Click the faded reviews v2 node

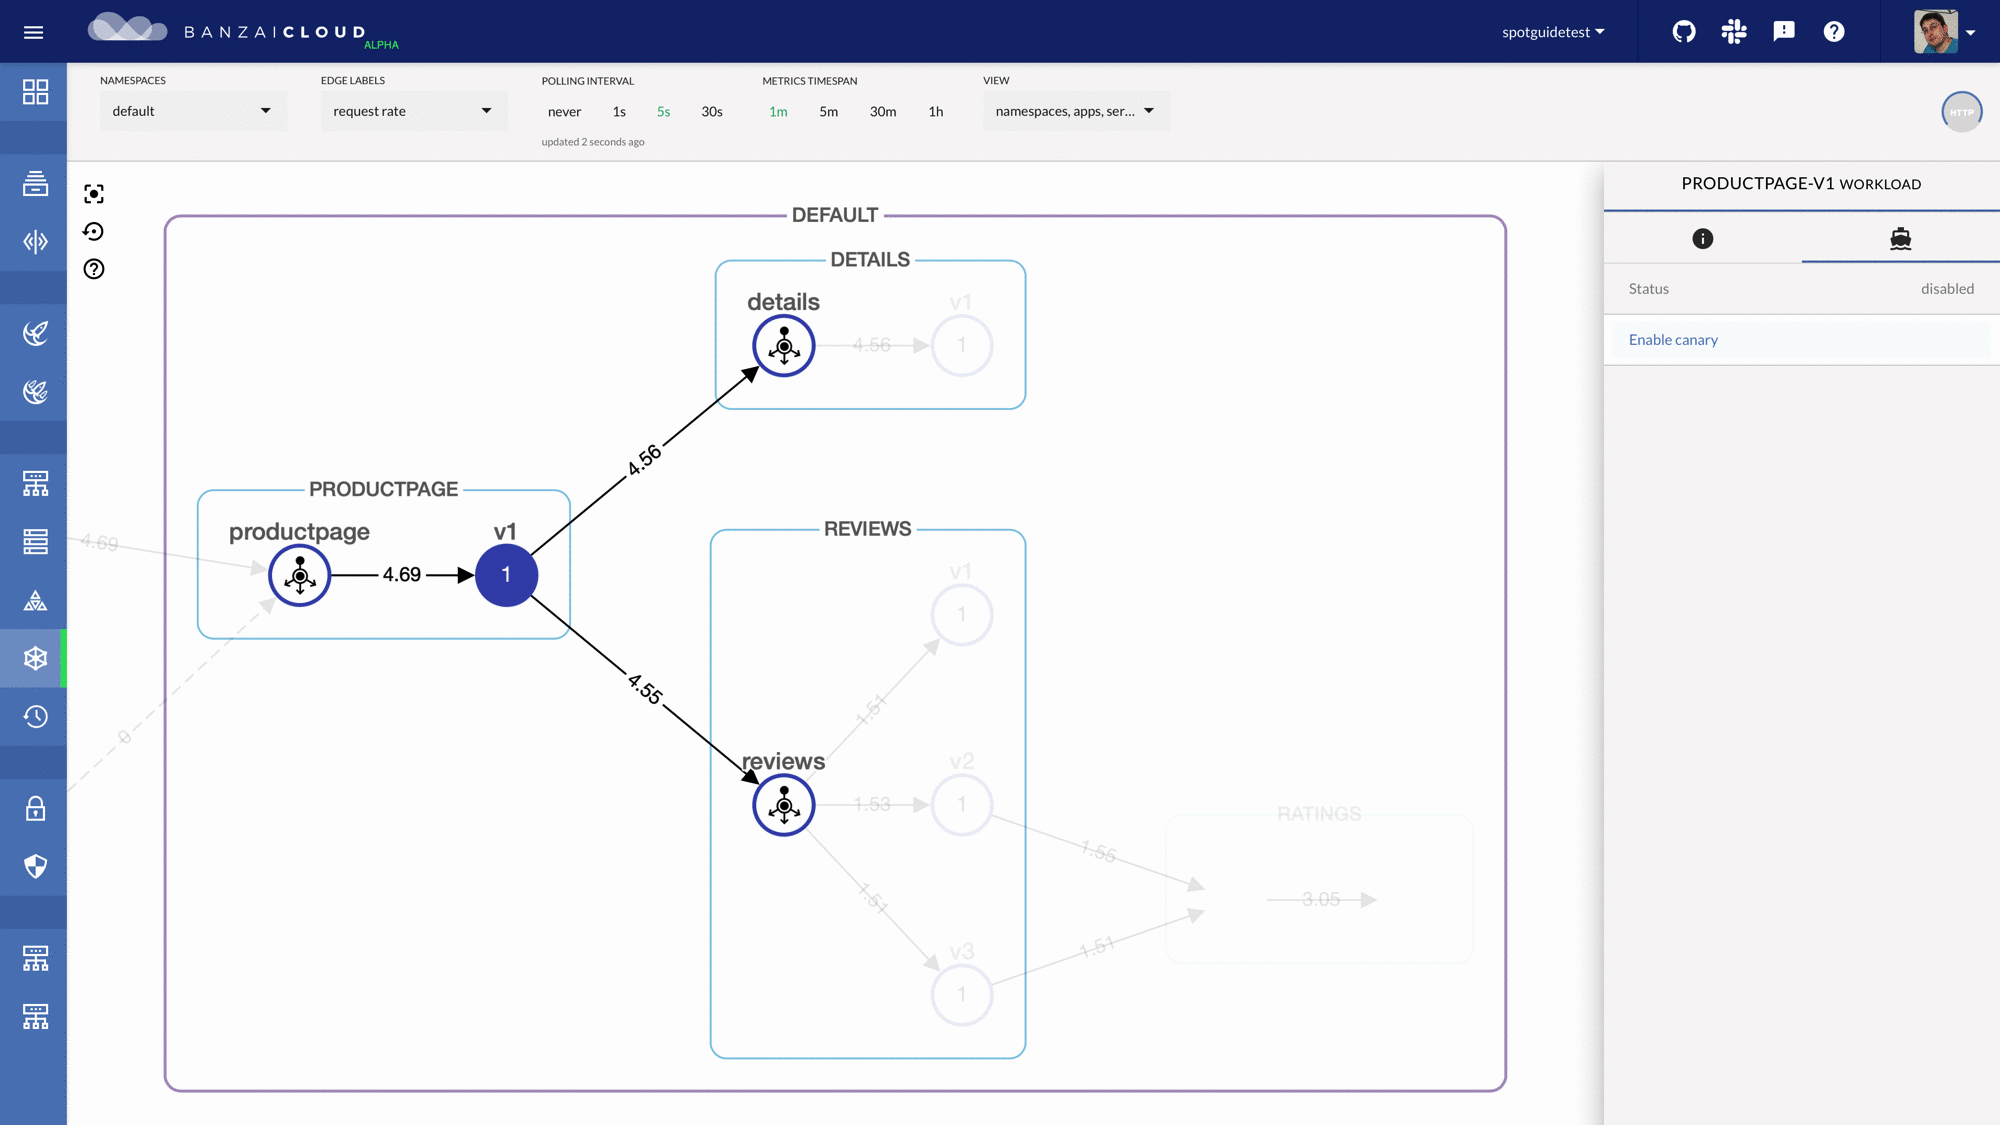[x=962, y=805]
